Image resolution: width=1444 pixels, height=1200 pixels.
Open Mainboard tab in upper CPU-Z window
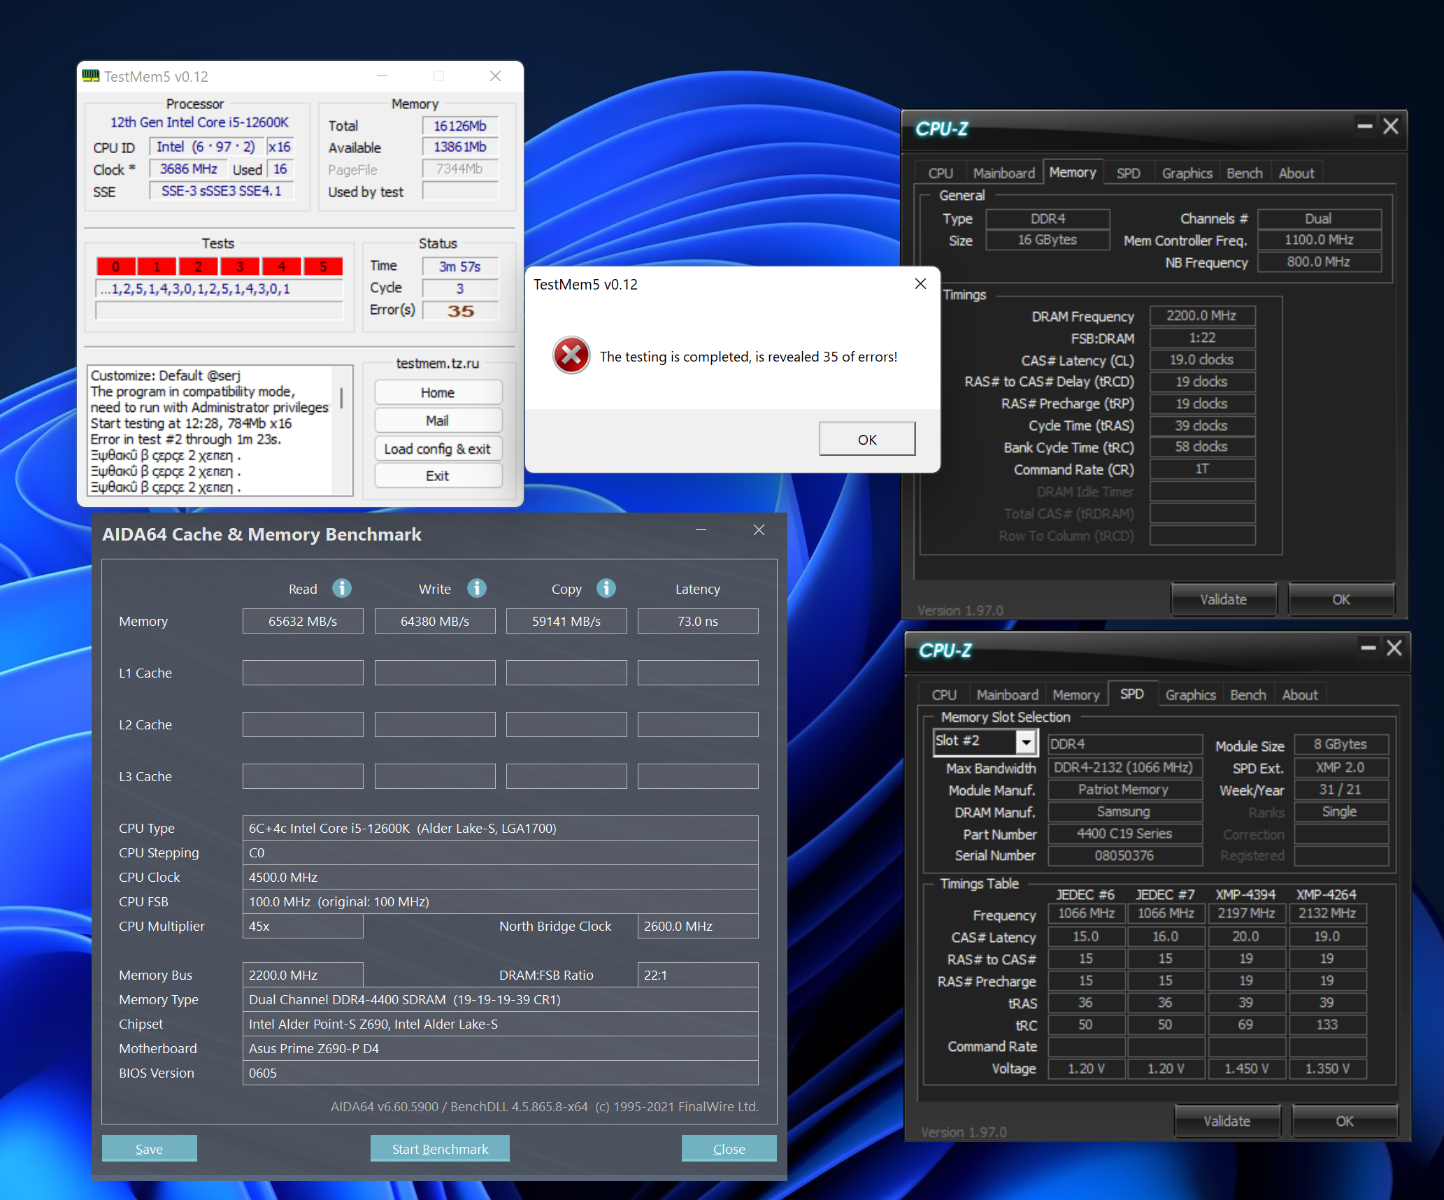pos(1004,173)
